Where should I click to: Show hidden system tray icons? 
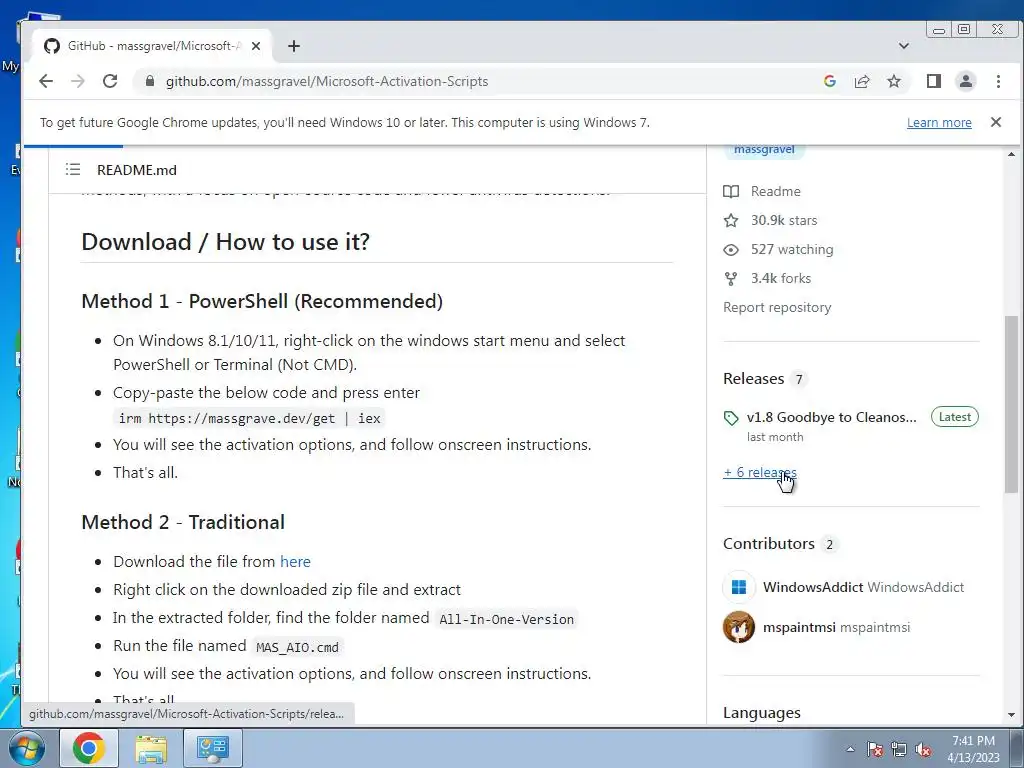point(850,749)
